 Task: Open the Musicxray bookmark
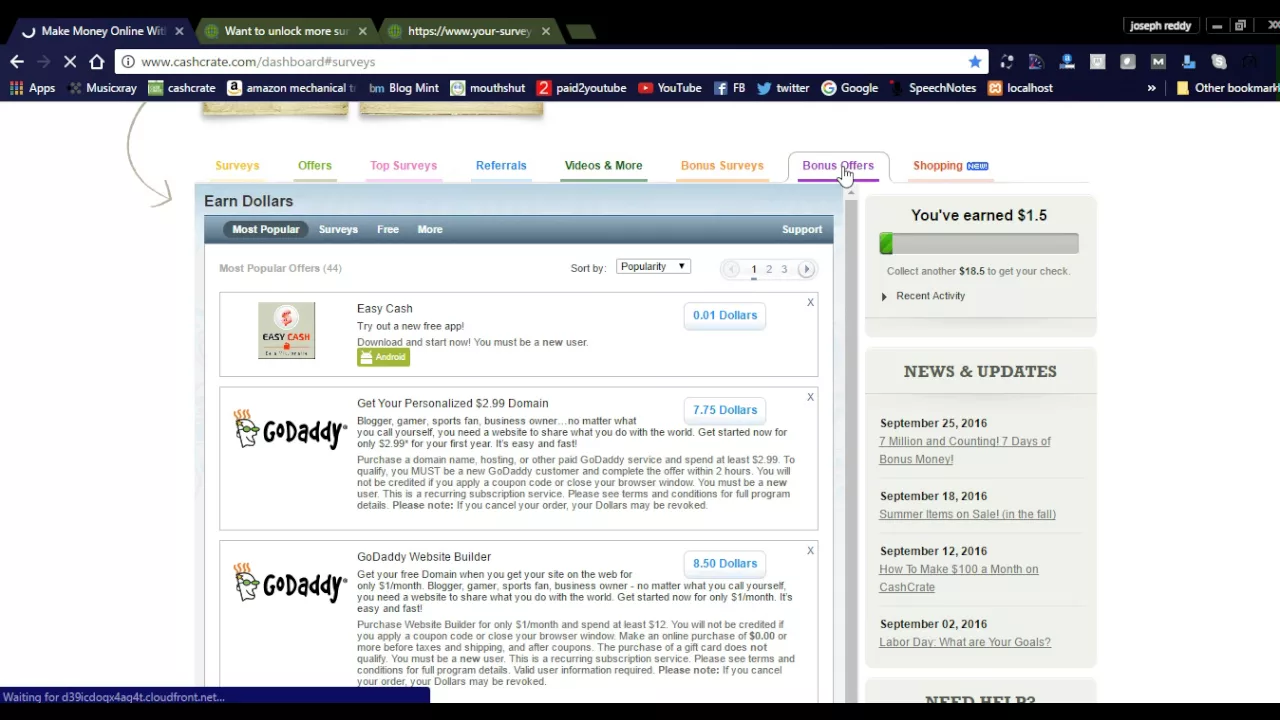click(x=102, y=88)
